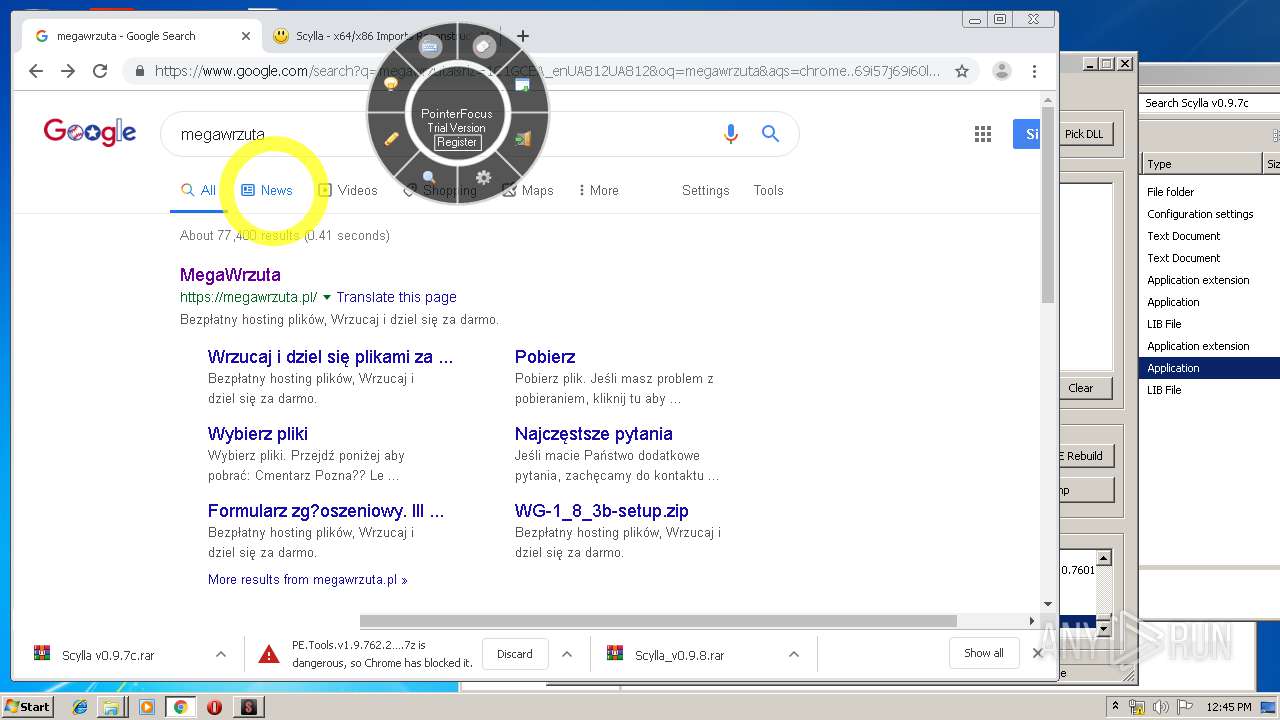This screenshot has height=720, width=1280.
Task: Open the Chrome profile avatar
Action: [x=1001, y=71]
